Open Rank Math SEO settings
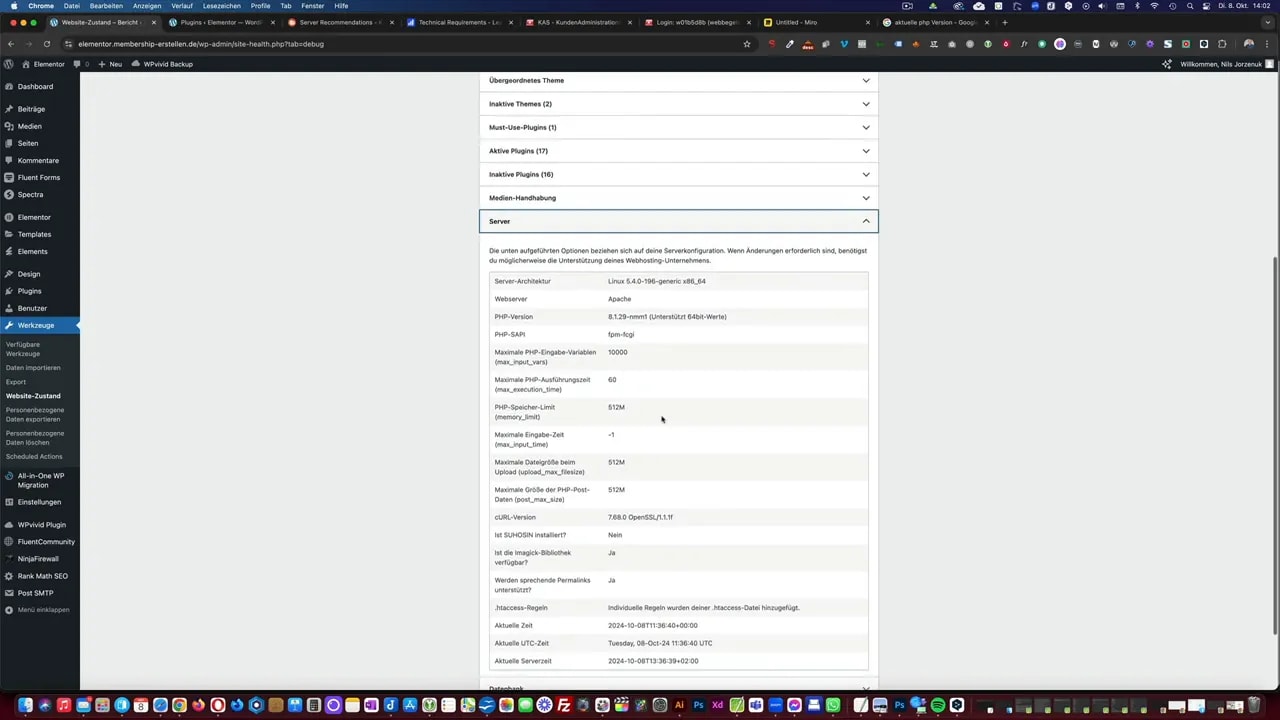The height and width of the screenshot is (720, 1280). pos(42,575)
